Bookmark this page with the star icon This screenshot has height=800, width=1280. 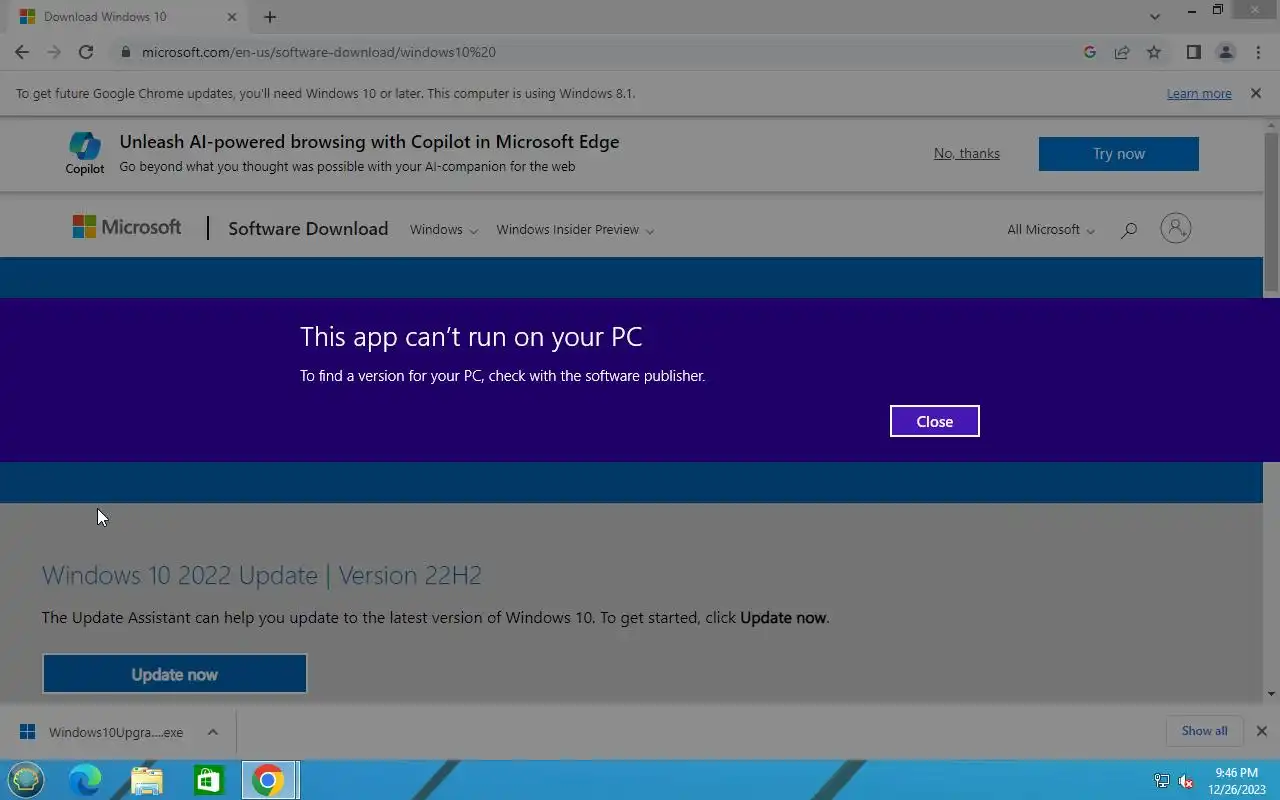tap(1154, 52)
